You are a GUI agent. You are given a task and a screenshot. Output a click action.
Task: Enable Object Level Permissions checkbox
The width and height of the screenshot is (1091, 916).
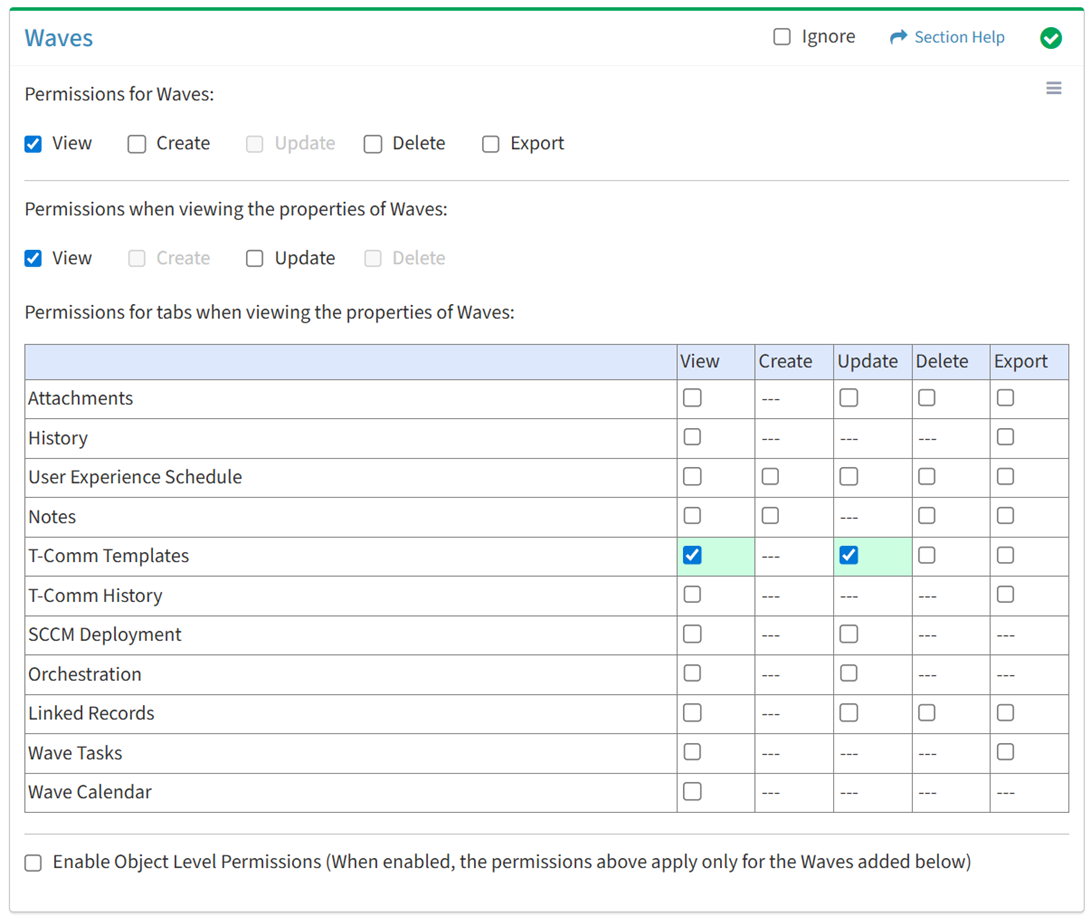click(x=33, y=863)
